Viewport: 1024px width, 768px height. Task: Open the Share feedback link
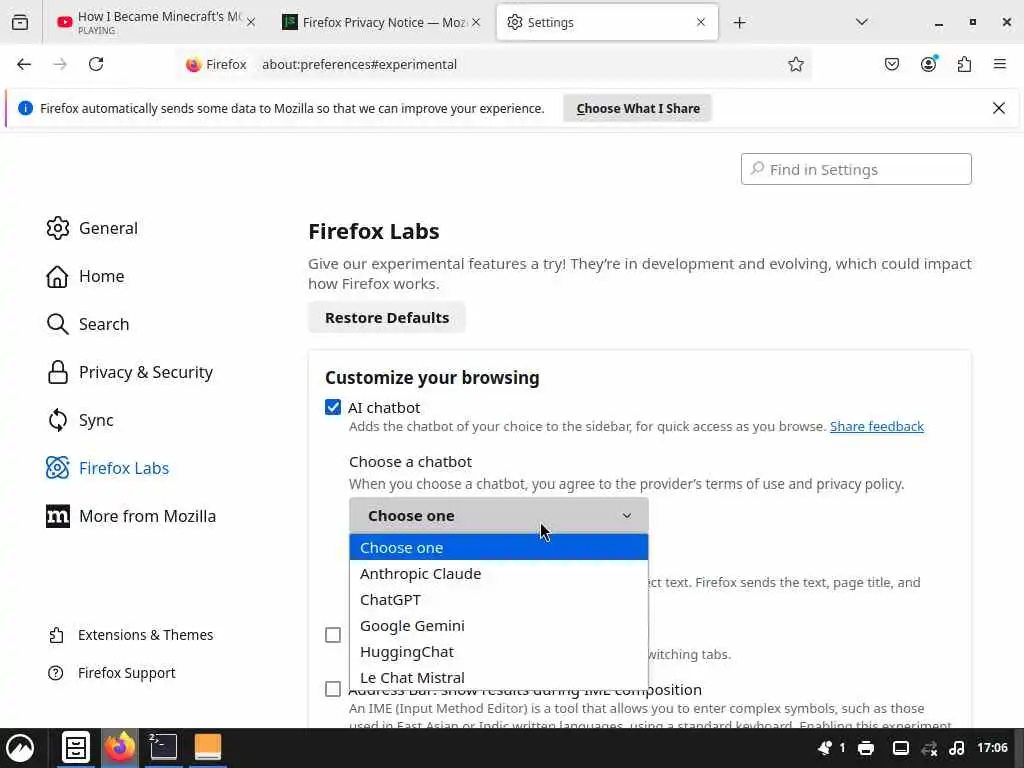[x=876, y=426]
